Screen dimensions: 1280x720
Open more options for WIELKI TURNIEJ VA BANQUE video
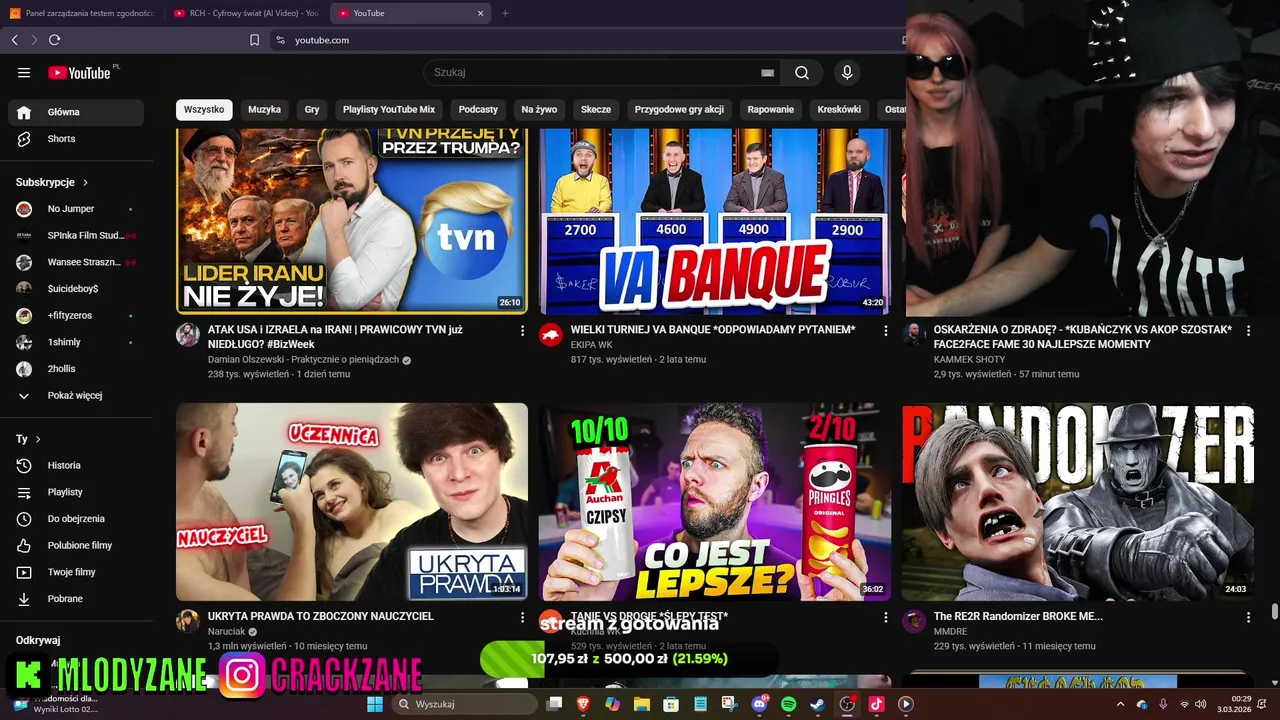pos(885,330)
